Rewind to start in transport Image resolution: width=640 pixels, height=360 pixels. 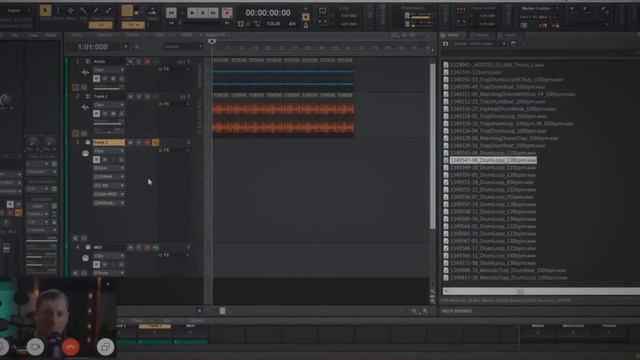click(x=171, y=13)
